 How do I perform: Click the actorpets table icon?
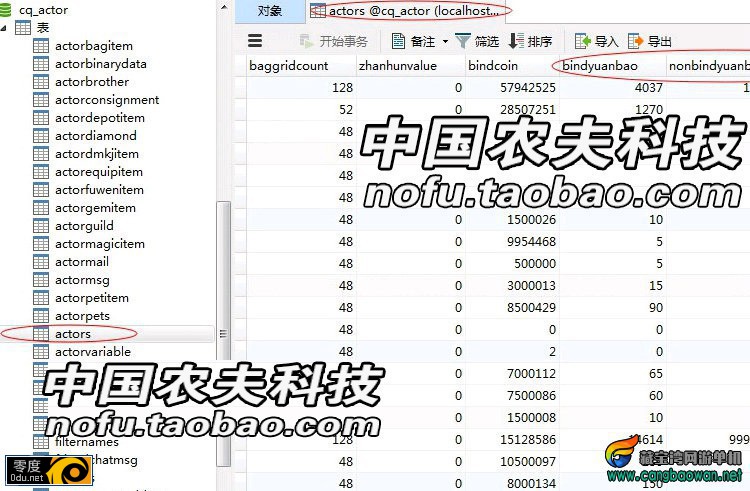point(41,316)
